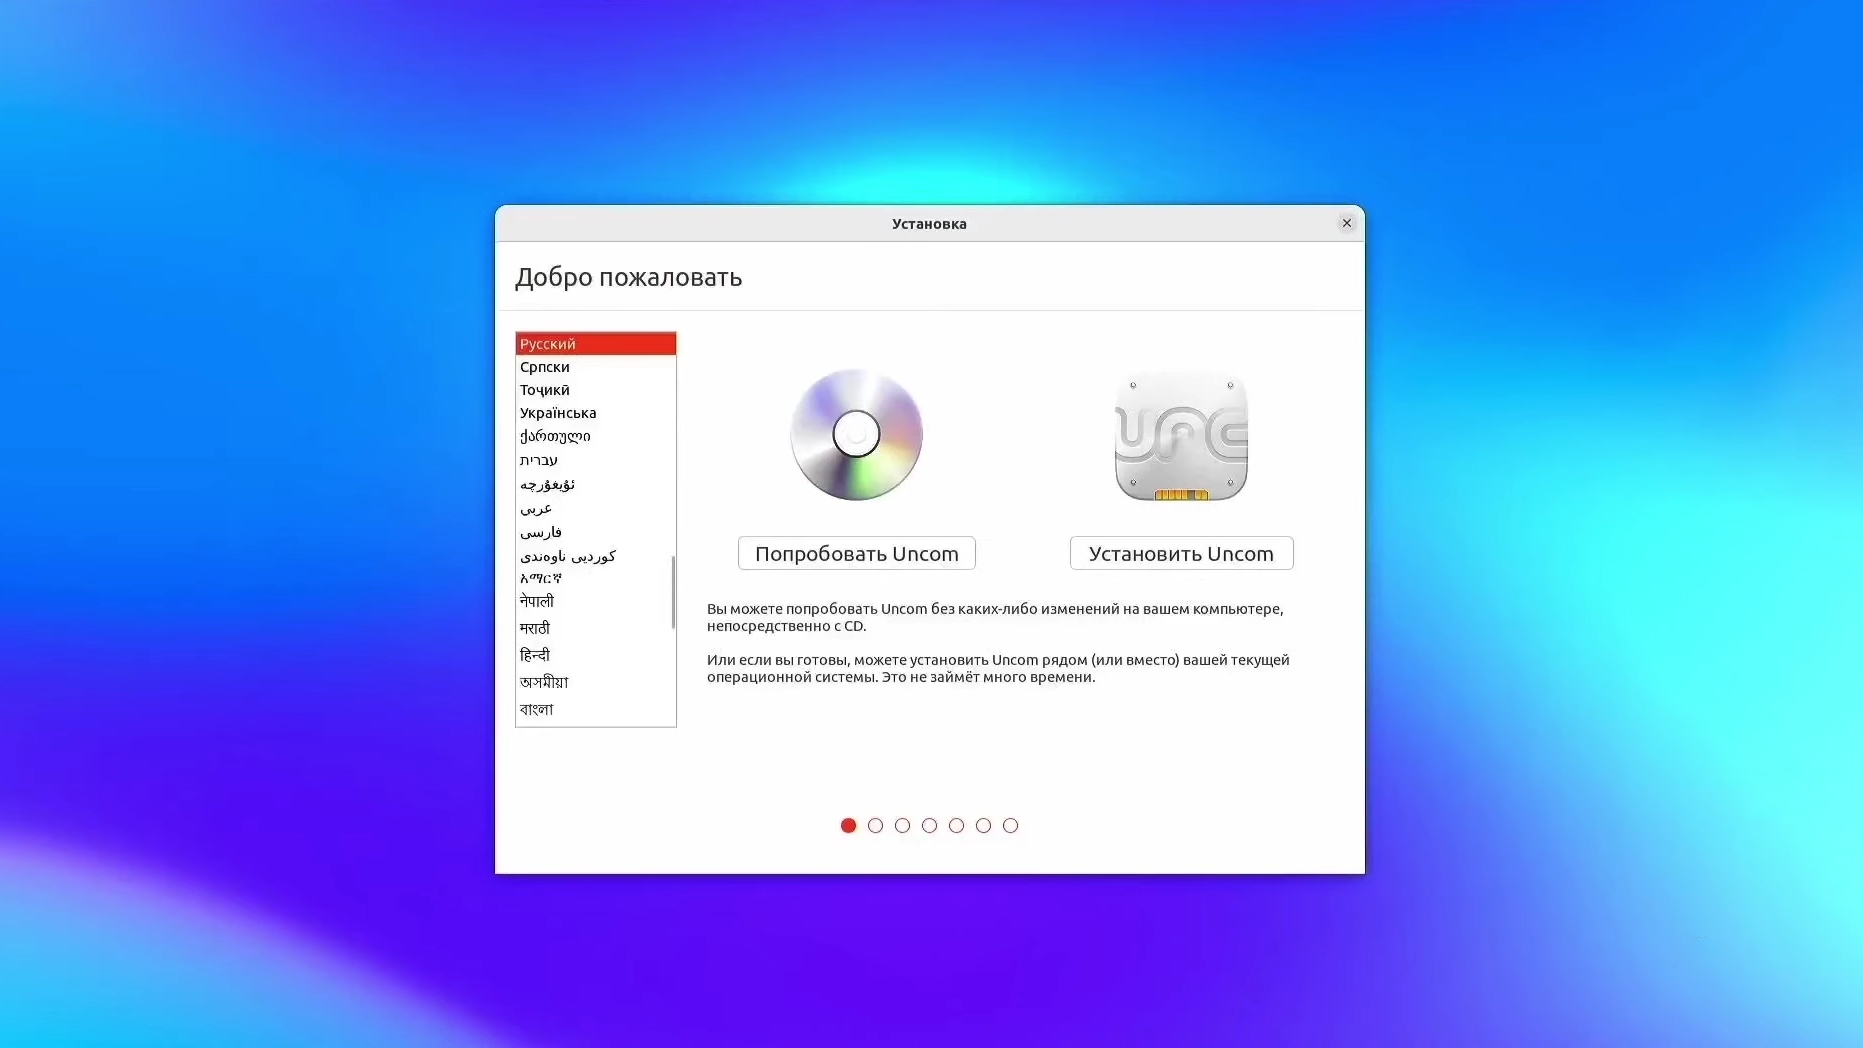Pick the Bengali language বাংলা
1863x1048 pixels.
tap(596, 709)
